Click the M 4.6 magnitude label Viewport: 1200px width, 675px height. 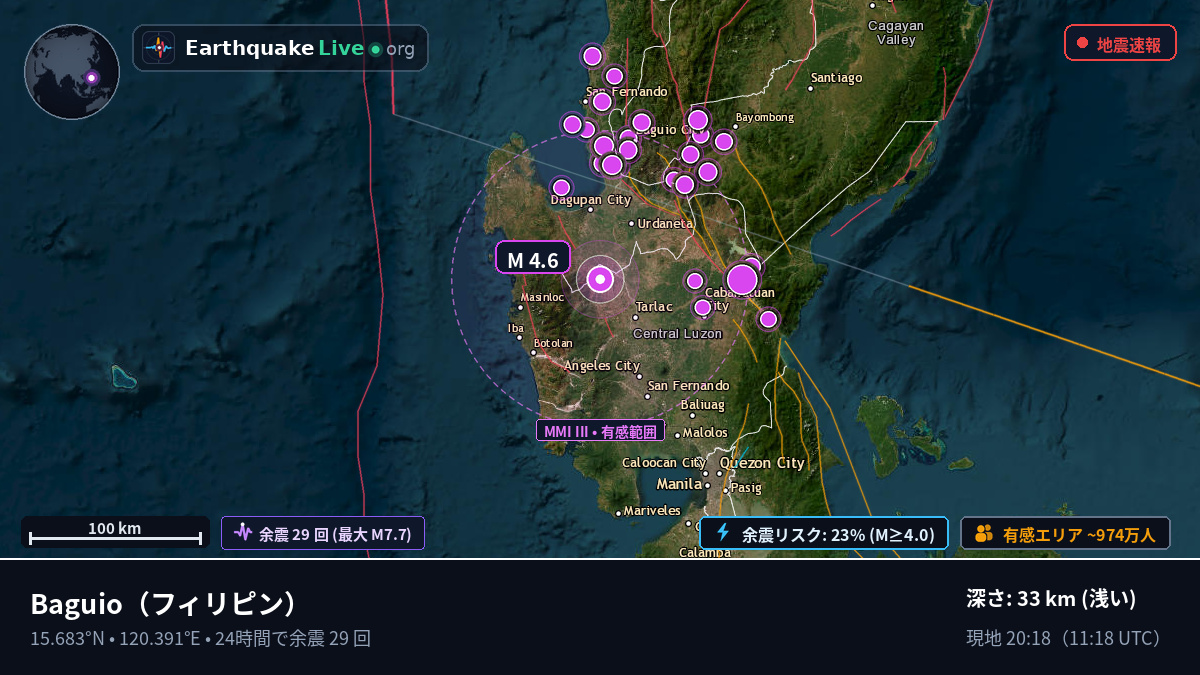pyautogui.click(x=533, y=258)
